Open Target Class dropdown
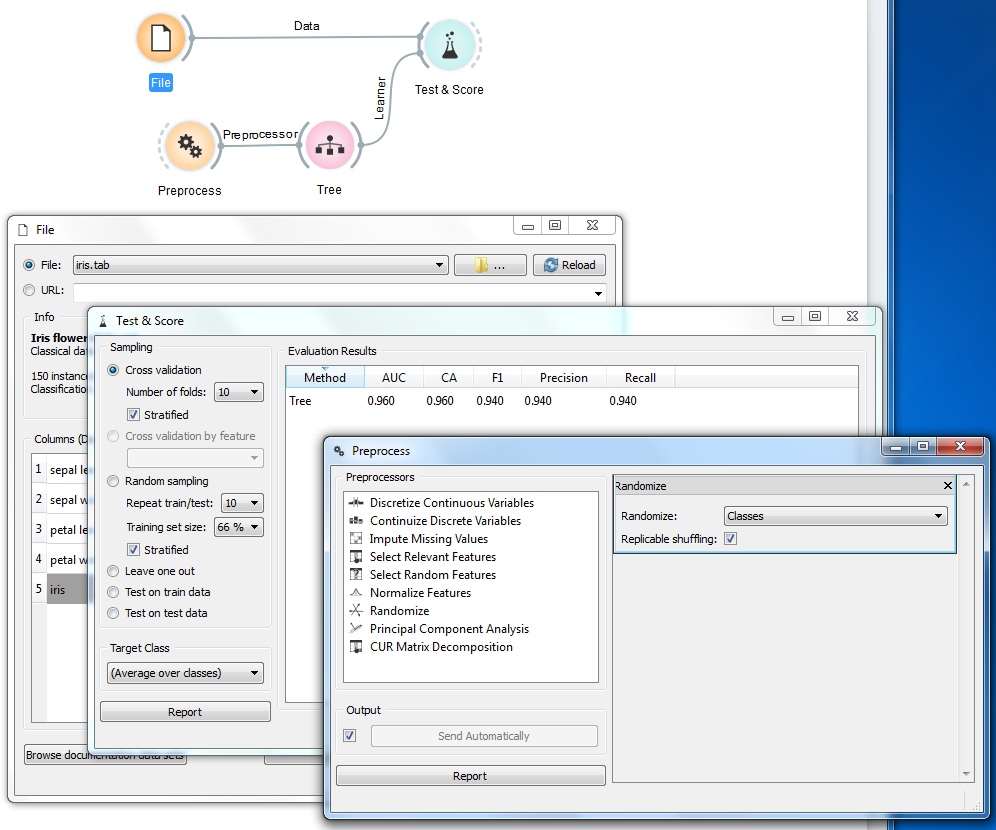Viewport: 996px width, 830px height. pos(185,673)
